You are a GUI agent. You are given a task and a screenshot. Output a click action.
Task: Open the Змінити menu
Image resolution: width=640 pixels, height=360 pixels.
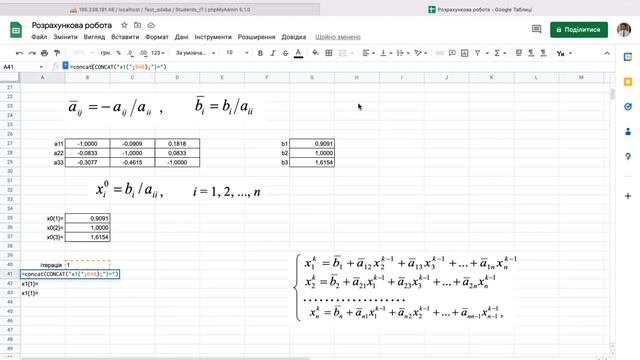pos(65,37)
